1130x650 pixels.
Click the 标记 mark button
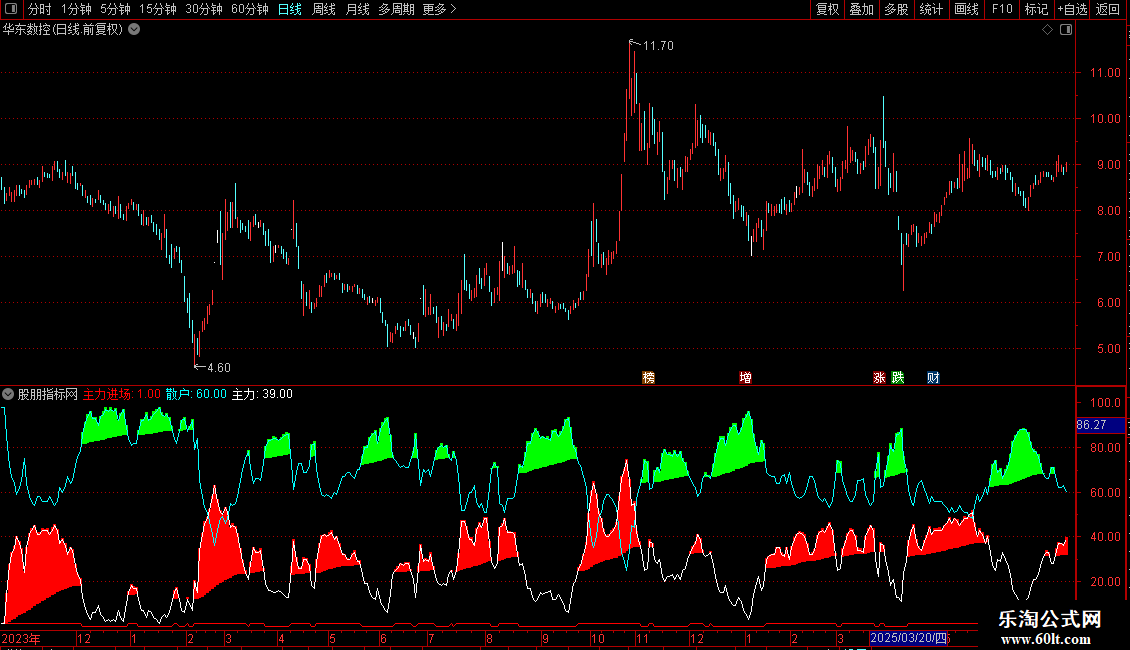coord(1036,9)
